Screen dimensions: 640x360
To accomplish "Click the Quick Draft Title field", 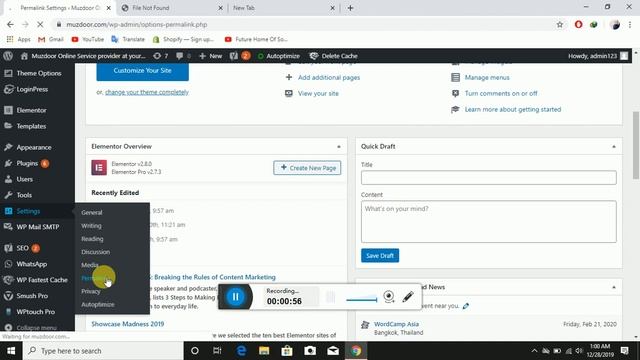I will 489,178.
